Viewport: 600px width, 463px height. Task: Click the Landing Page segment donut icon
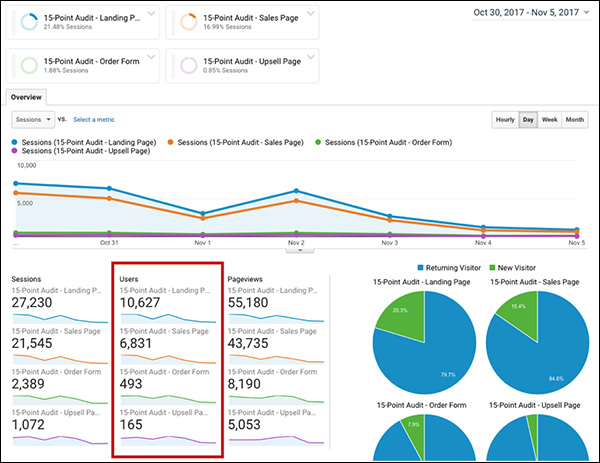coord(29,22)
